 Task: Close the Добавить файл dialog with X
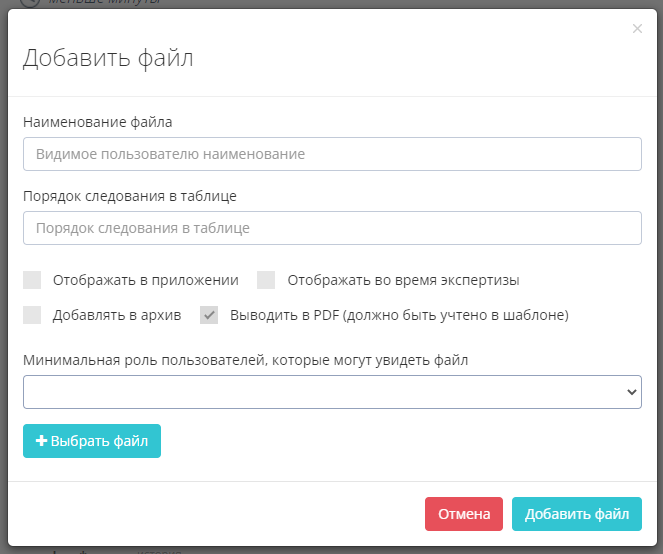tap(637, 29)
